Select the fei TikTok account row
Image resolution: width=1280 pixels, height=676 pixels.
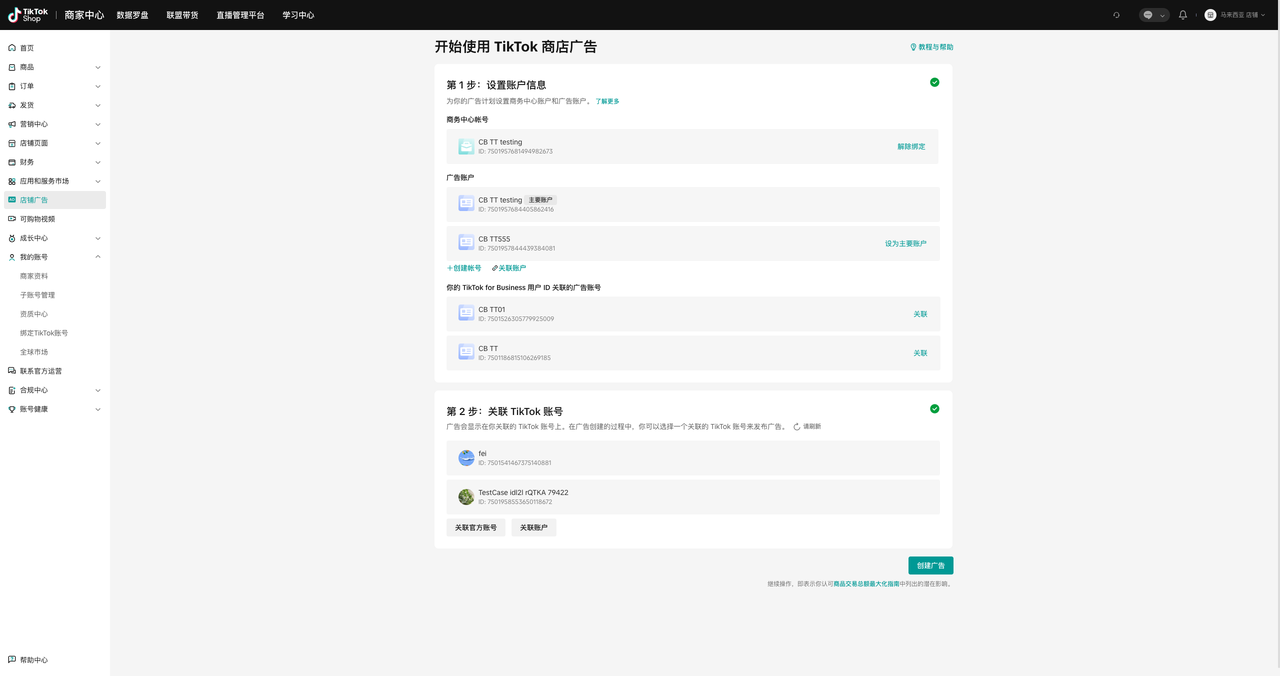click(692, 458)
